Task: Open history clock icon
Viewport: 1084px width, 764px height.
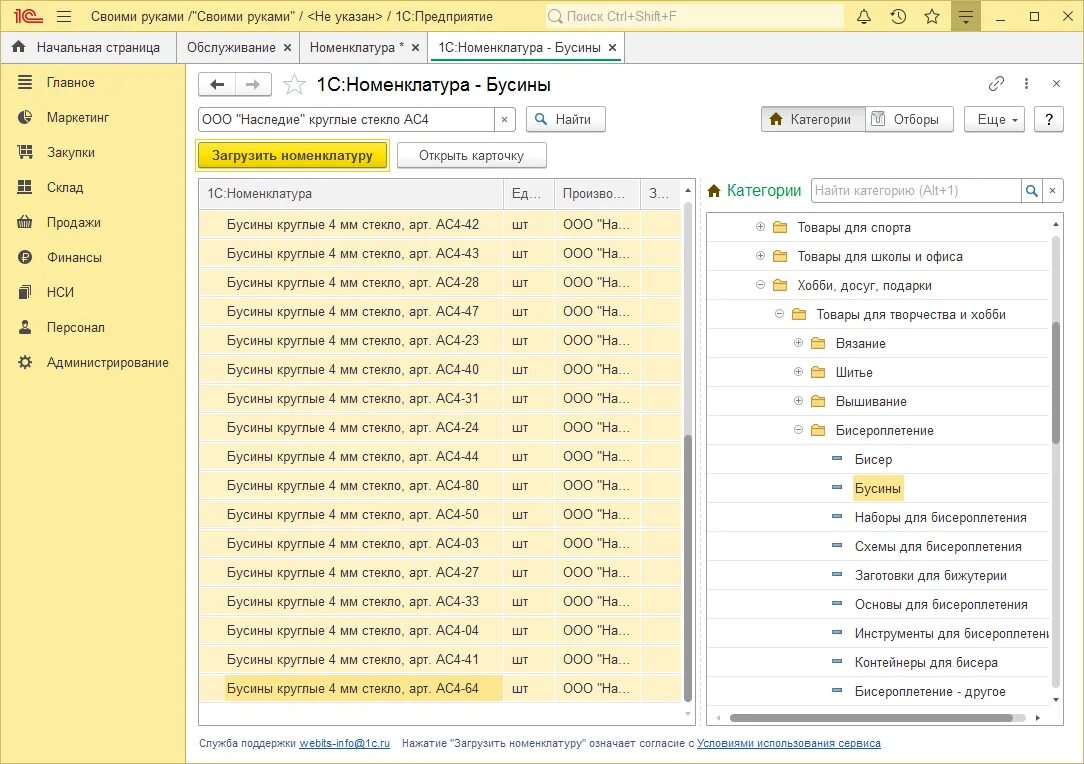Action: tap(898, 16)
